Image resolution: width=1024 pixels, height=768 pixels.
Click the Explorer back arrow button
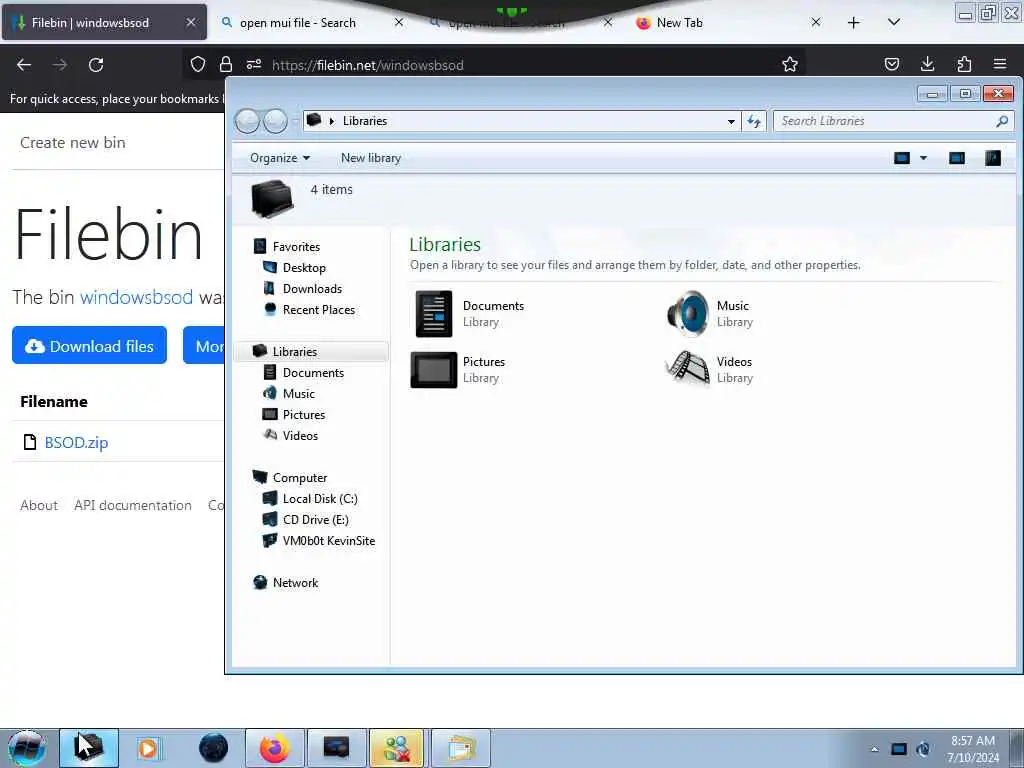[248, 121]
